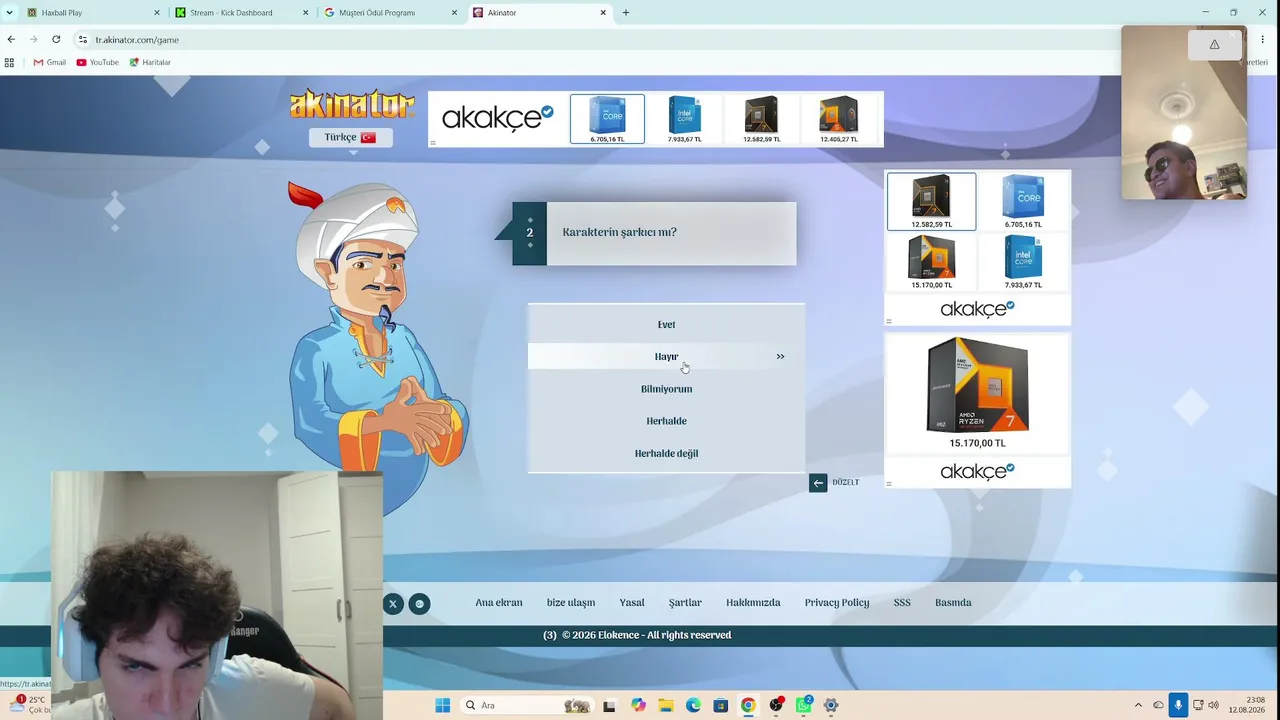Viewport: 1280px width, 720px height.
Task: Choose the Herhalde değil answer
Action: point(666,453)
